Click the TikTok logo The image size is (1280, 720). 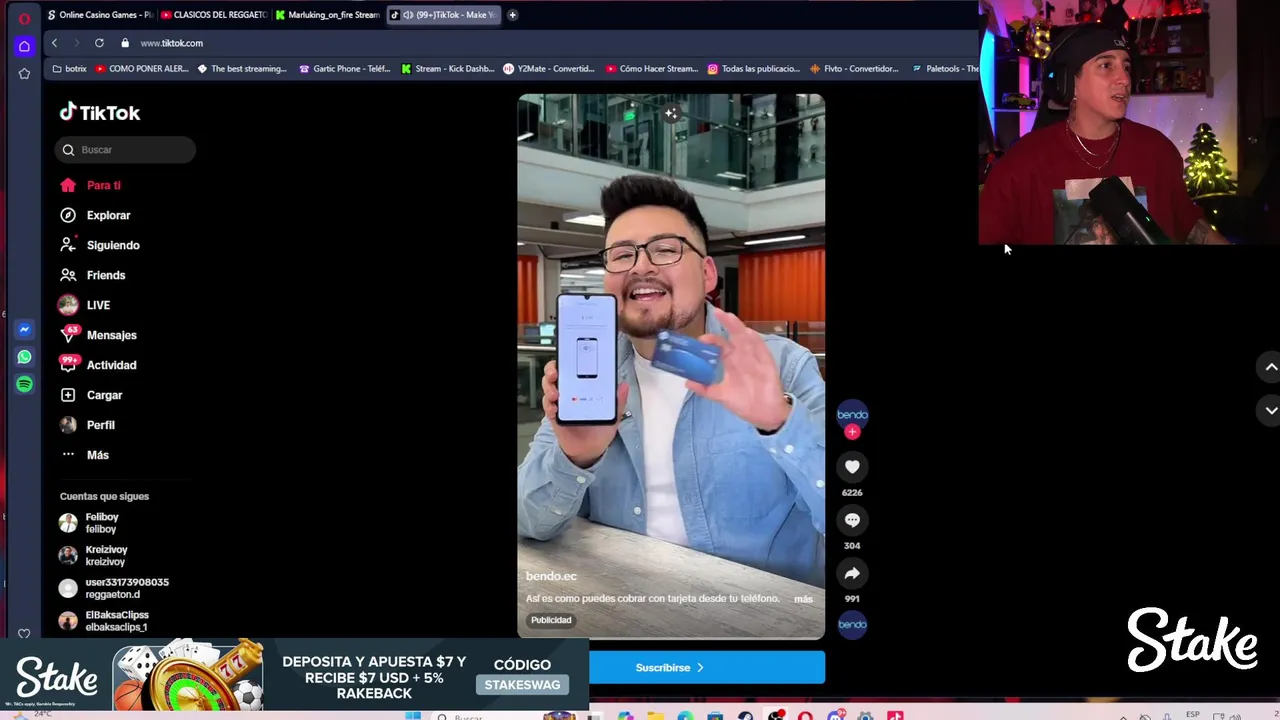click(x=100, y=113)
